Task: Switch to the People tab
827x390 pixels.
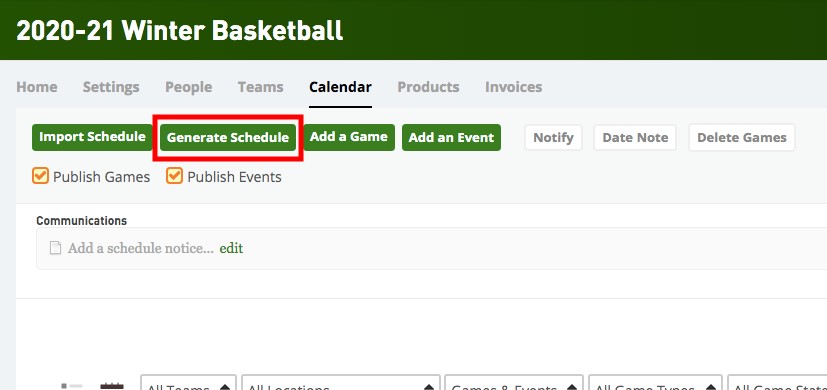Action: [x=189, y=87]
